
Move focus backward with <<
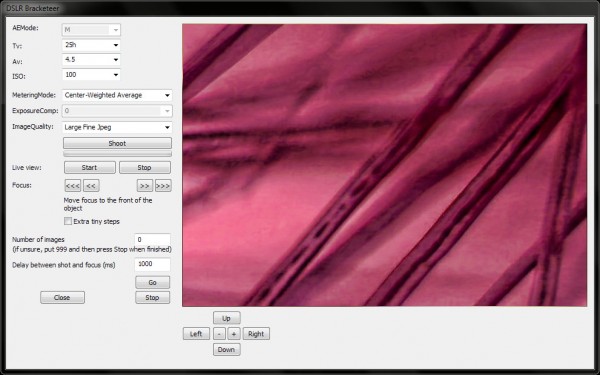[x=91, y=186]
